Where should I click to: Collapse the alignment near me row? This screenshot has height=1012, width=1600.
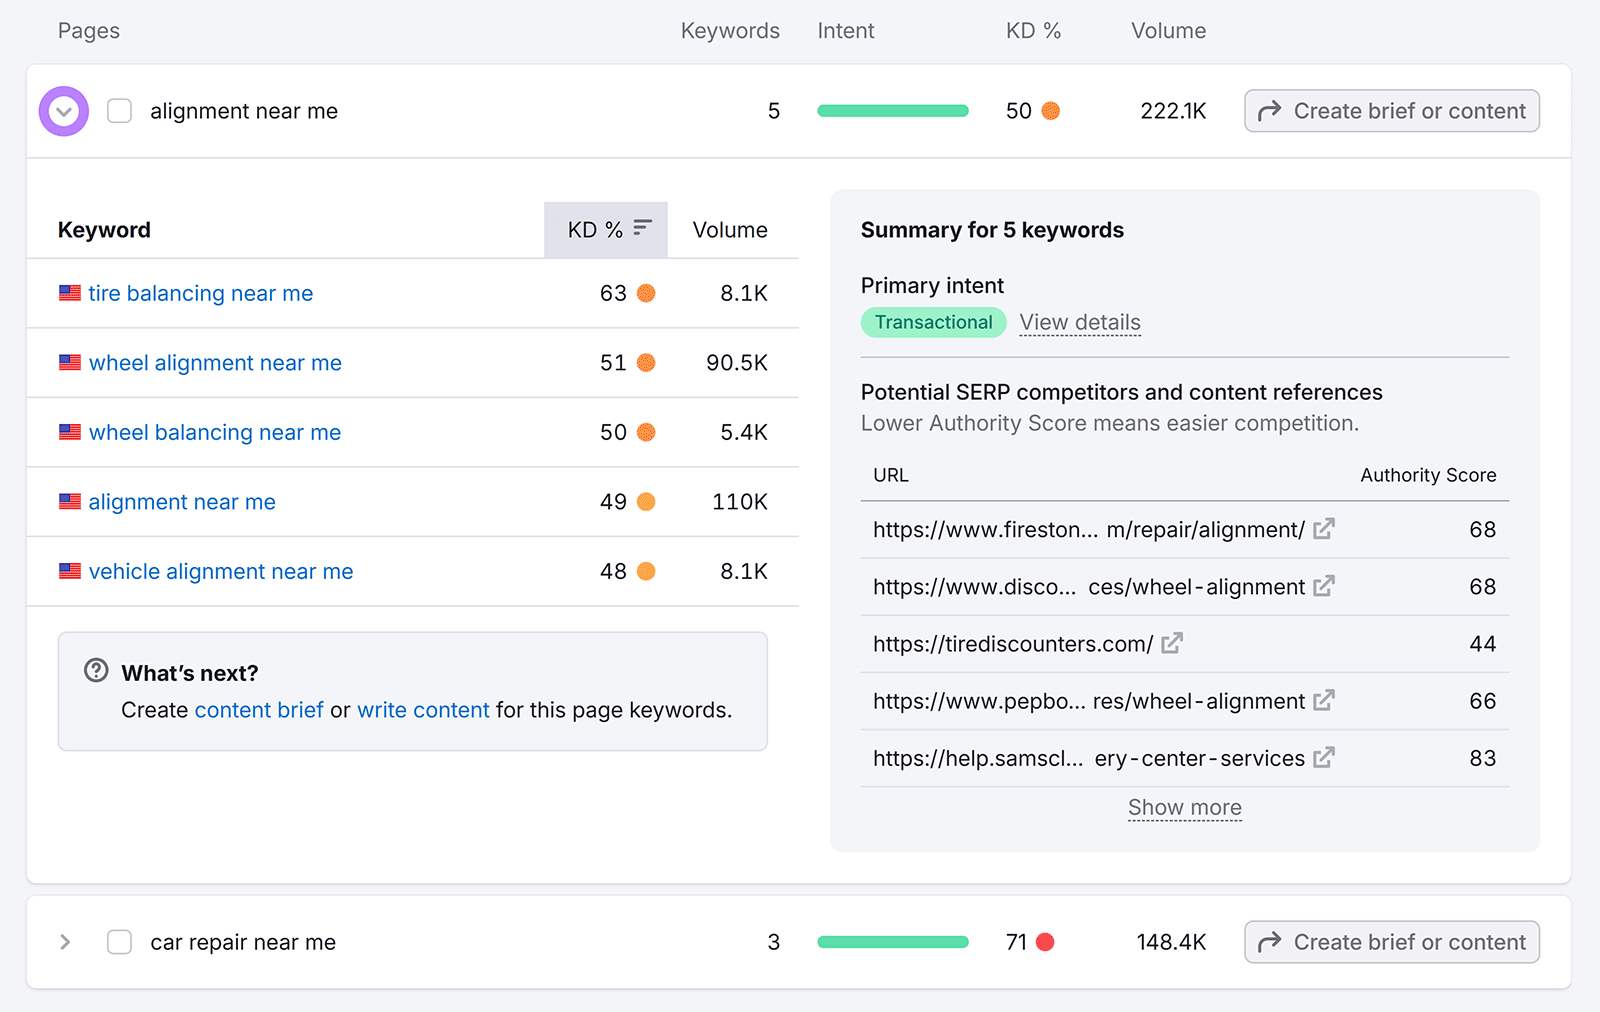[x=63, y=111]
